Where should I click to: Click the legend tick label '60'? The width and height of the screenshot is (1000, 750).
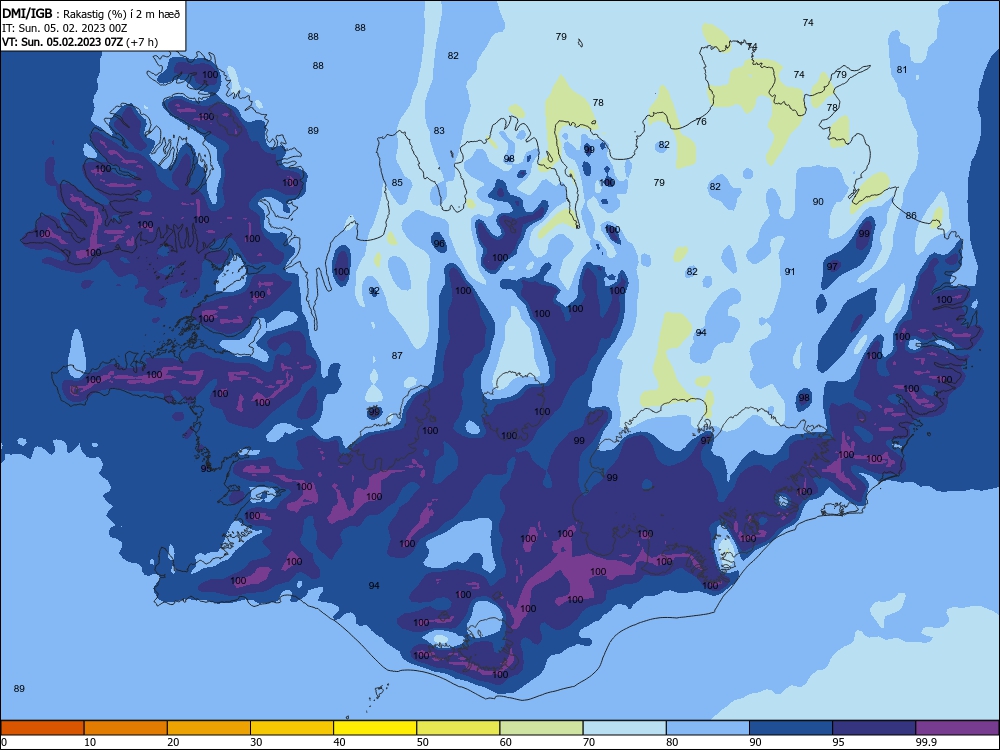506,742
